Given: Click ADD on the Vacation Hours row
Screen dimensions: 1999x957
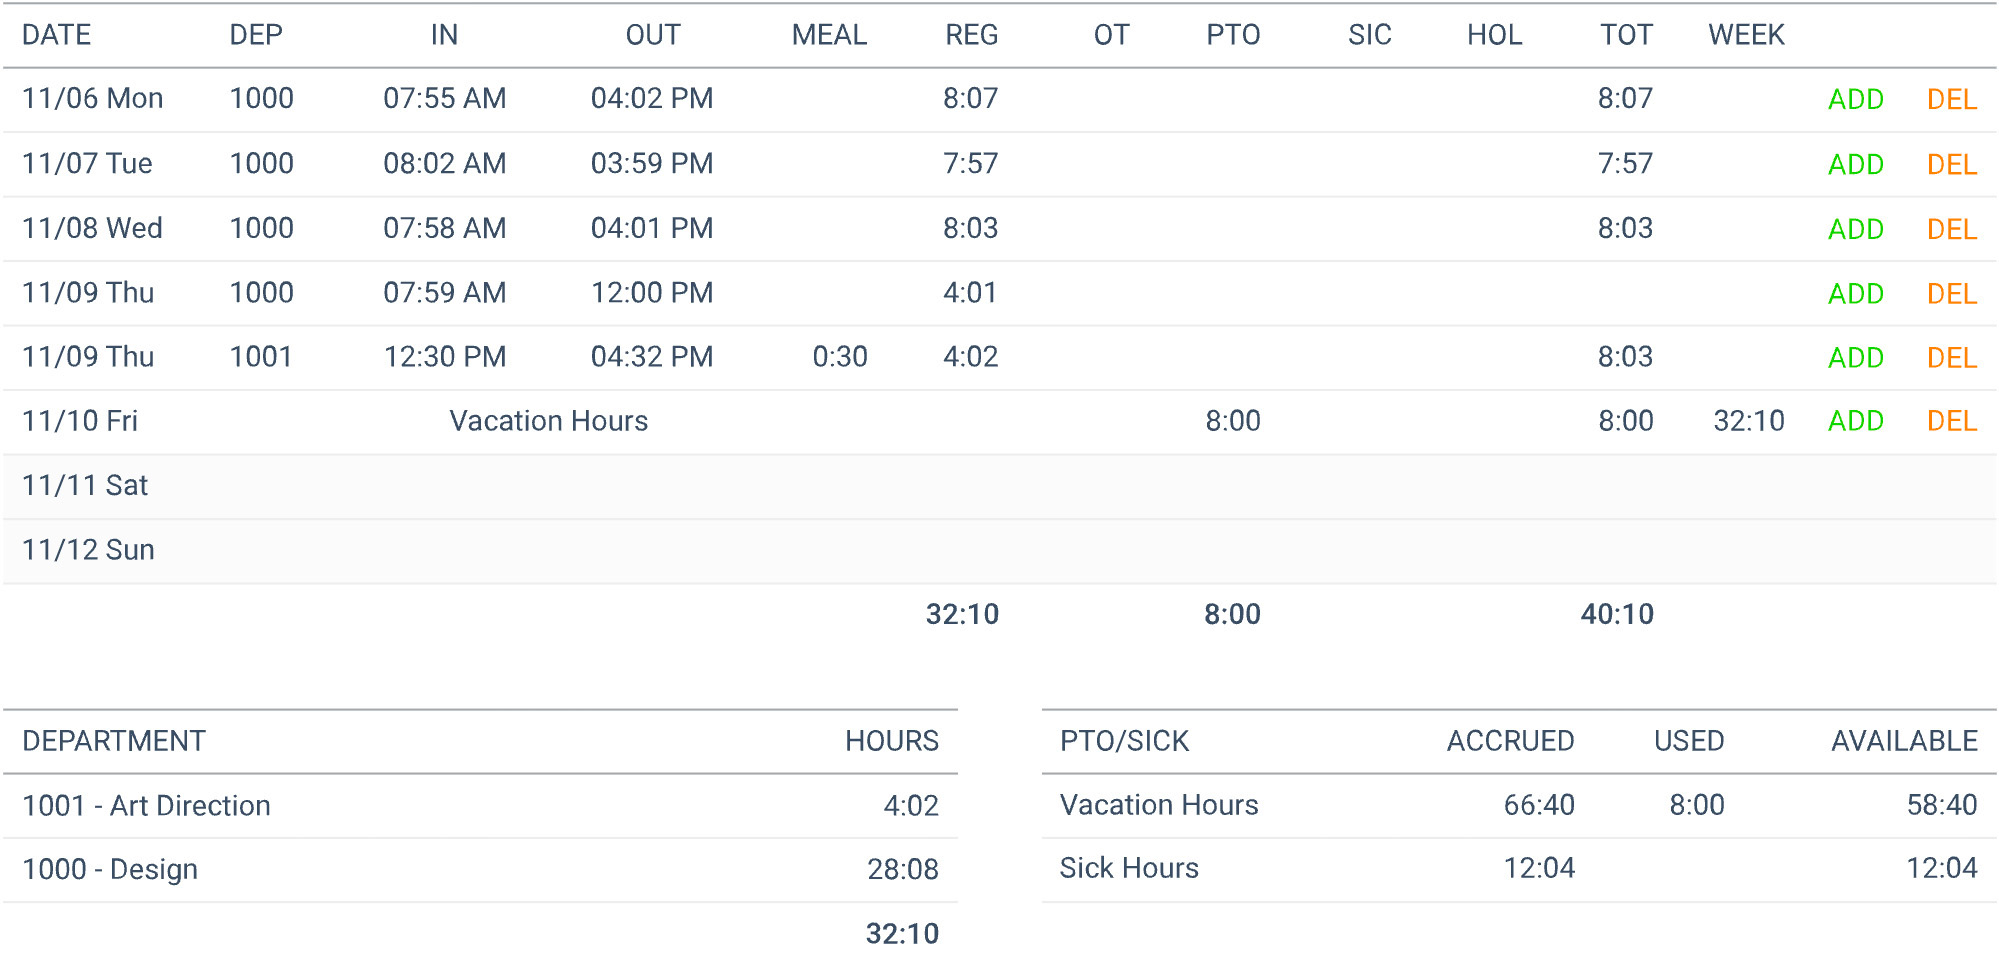Looking at the screenshot, I should 1856,421.
